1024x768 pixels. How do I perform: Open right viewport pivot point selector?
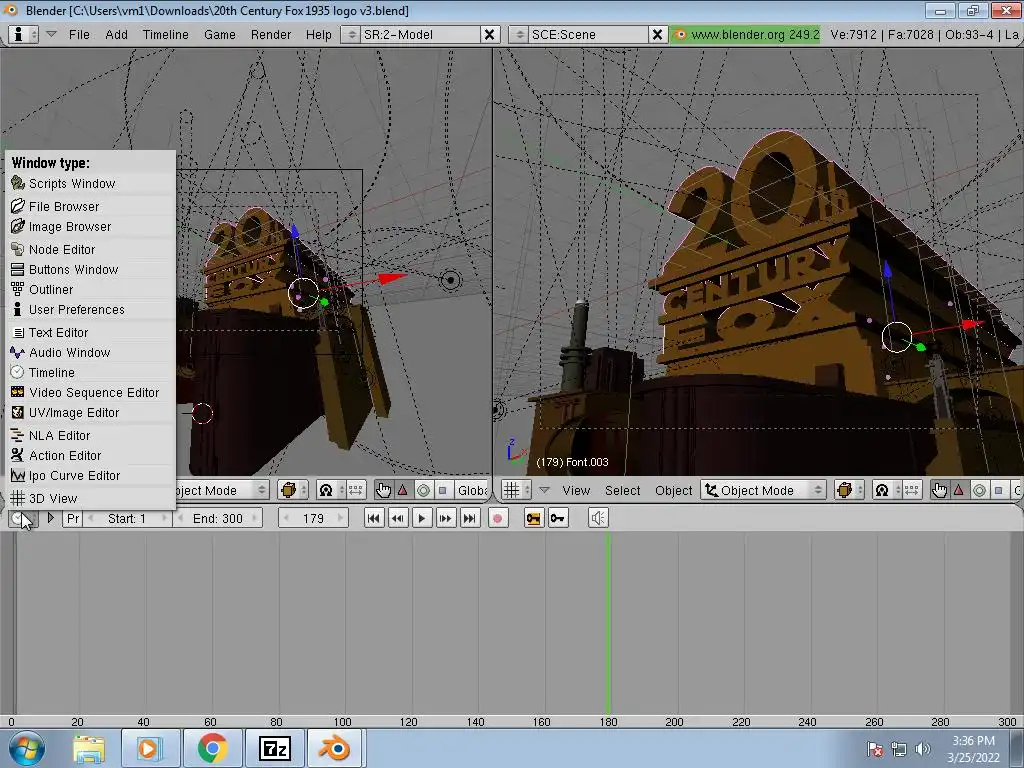(x=886, y=490)
